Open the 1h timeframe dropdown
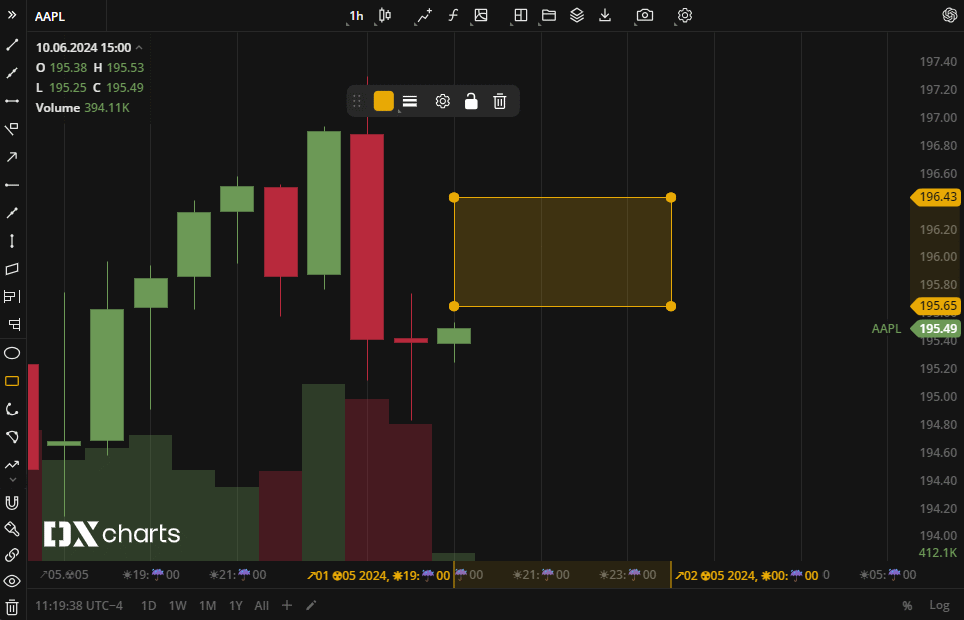 pos(356,16)
